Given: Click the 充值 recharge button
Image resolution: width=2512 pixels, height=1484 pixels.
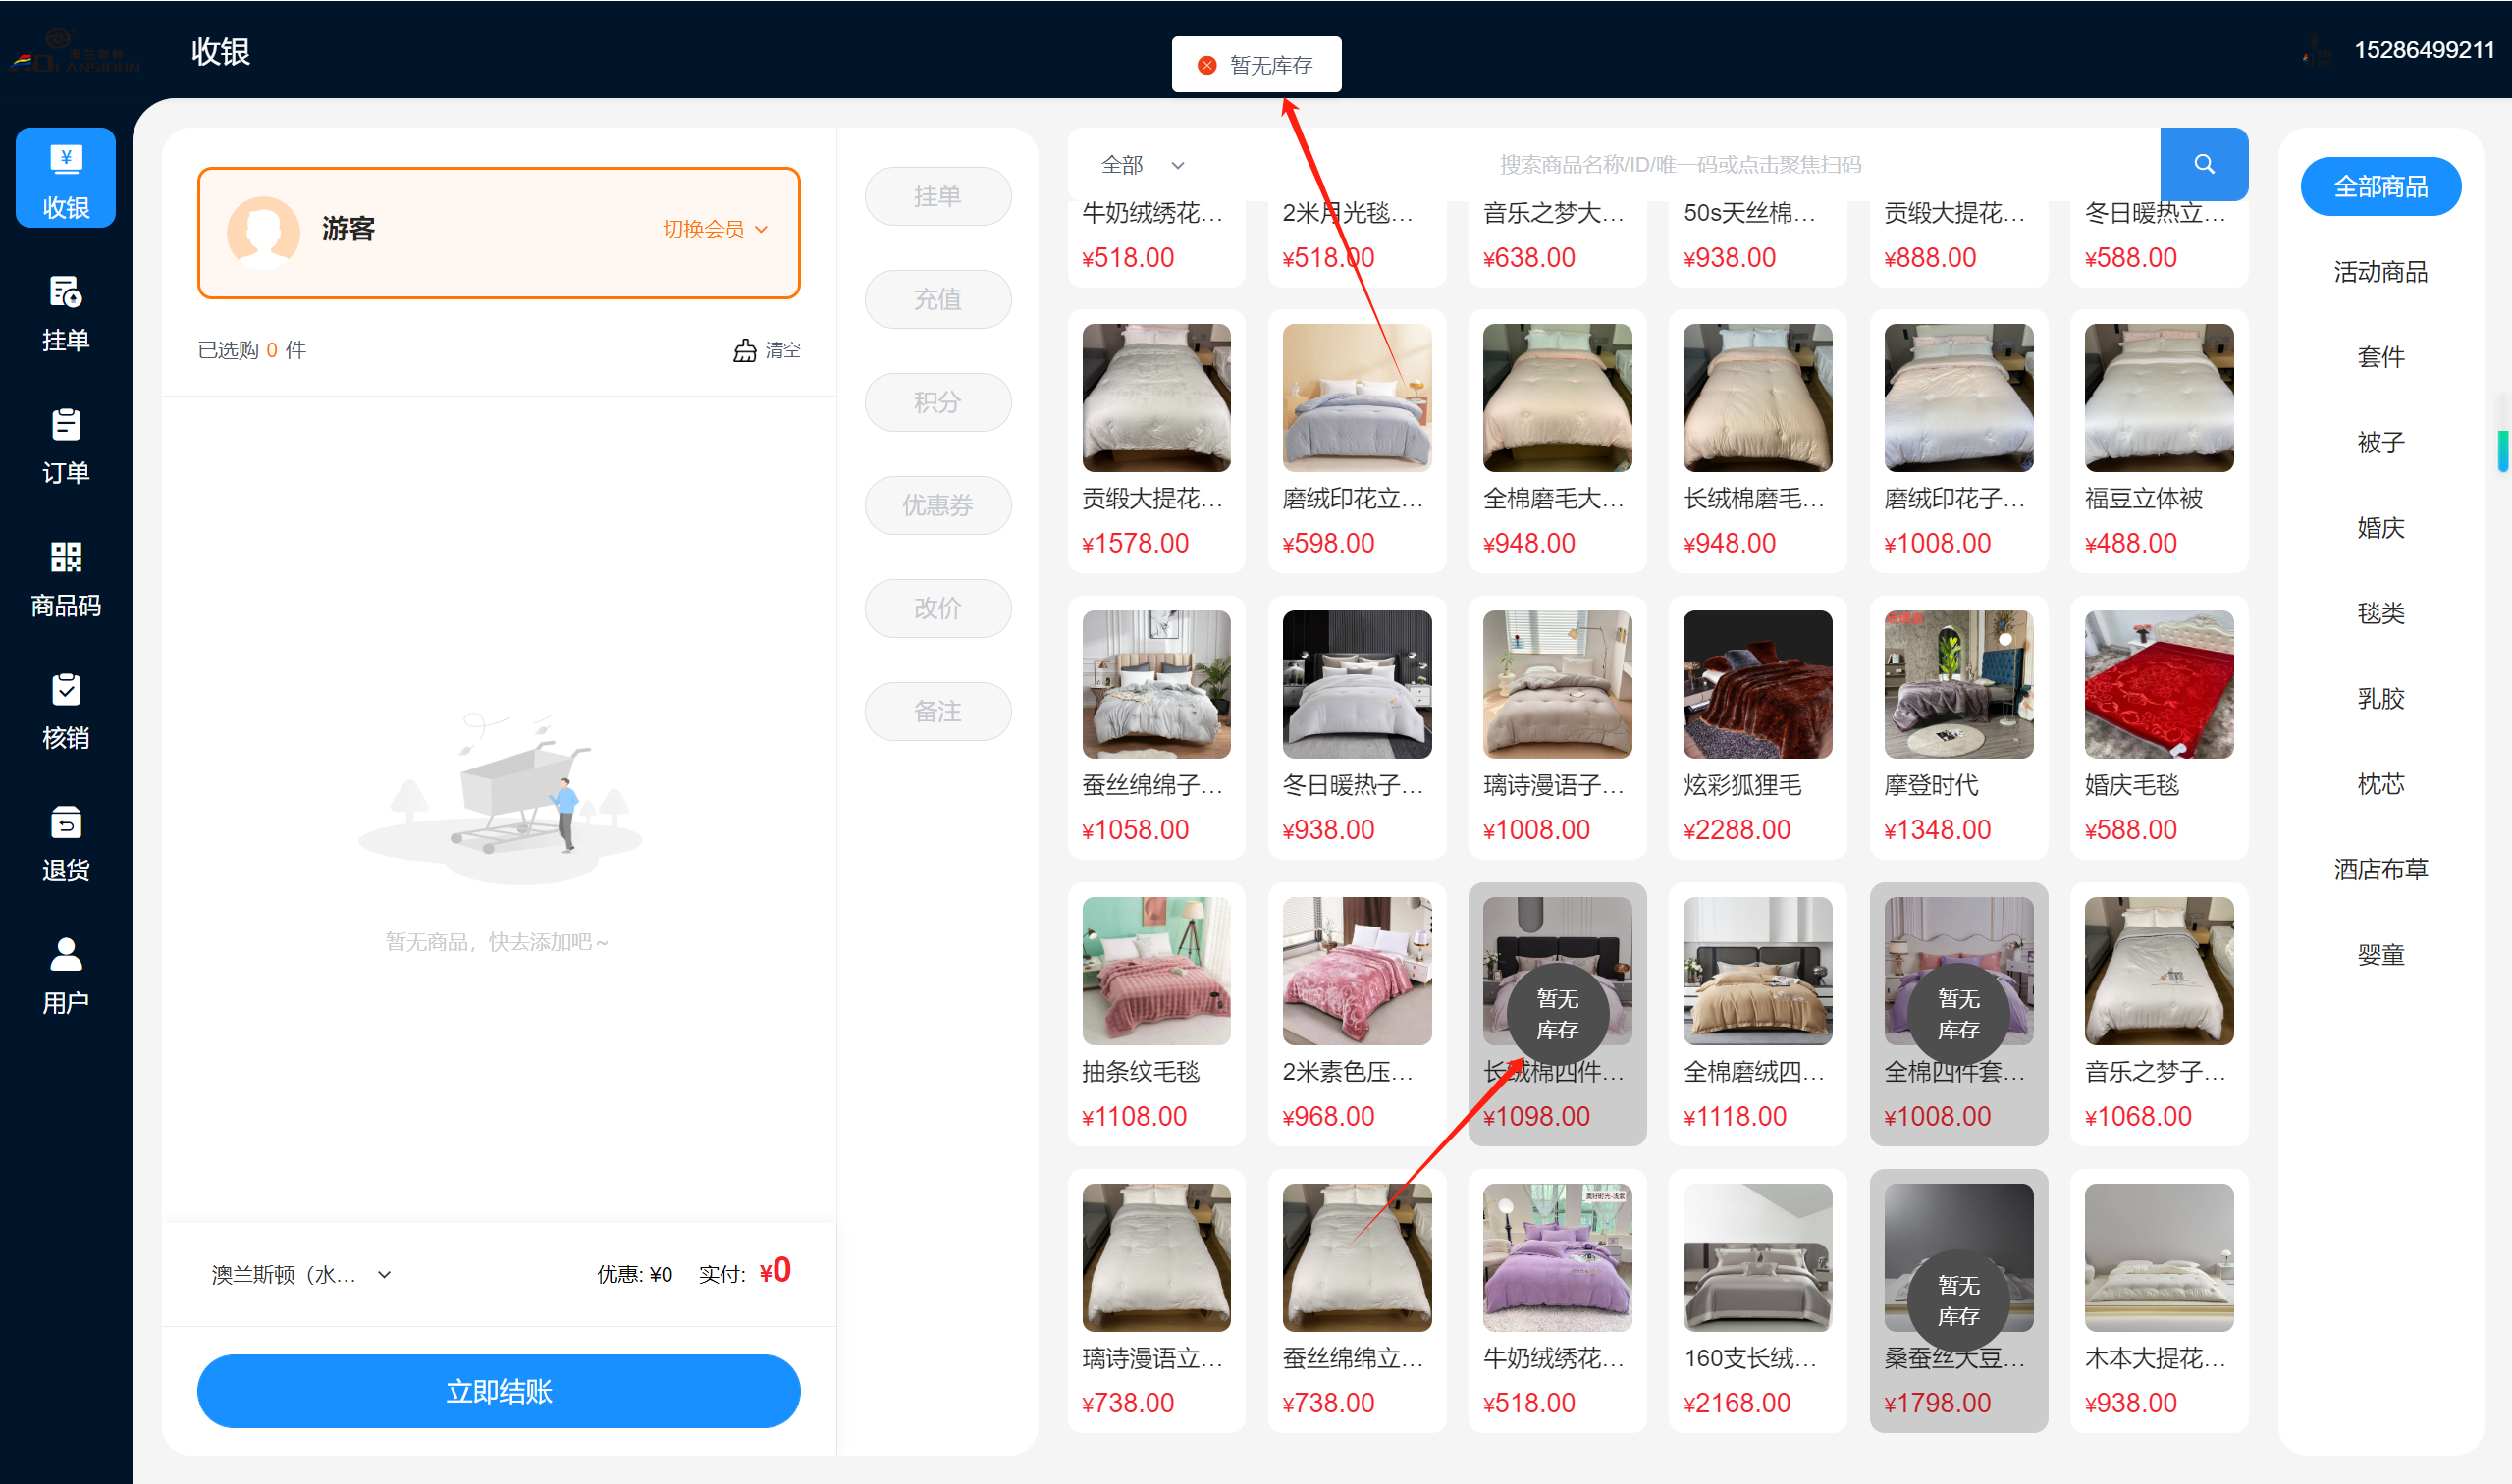Looking at the screenshot, I should click(937, 299).
